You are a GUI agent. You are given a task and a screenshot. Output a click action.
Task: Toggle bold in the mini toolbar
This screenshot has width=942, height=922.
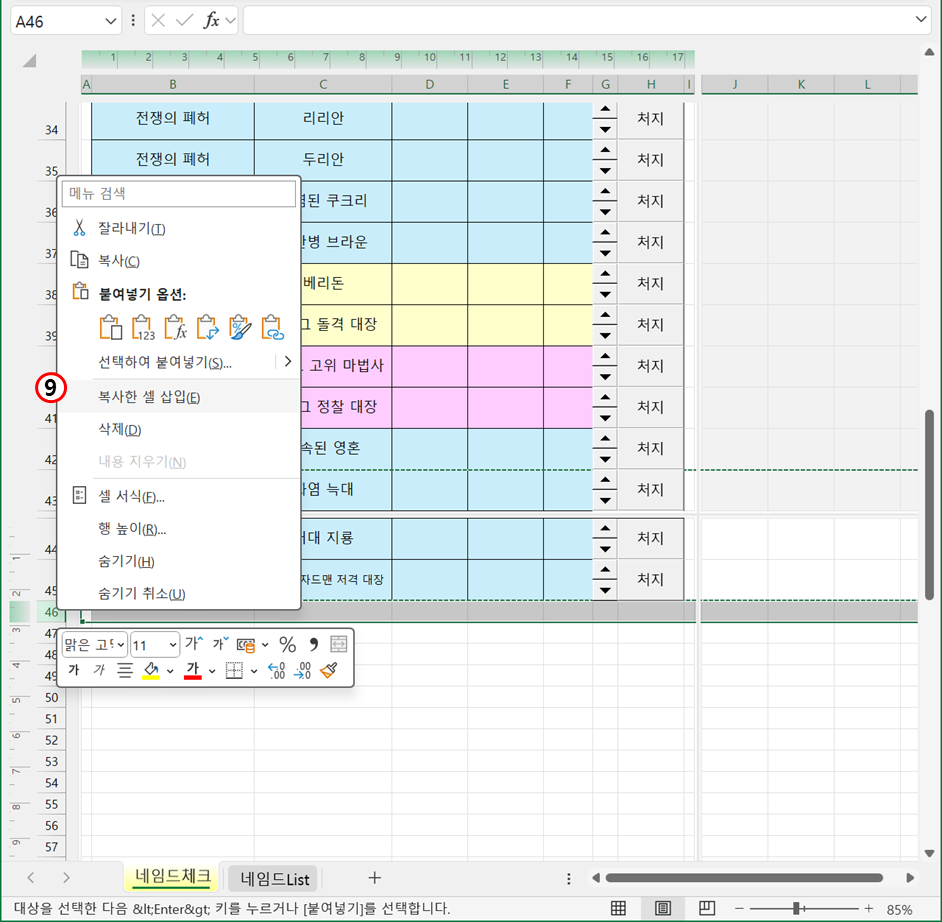[x=74, y=670]
